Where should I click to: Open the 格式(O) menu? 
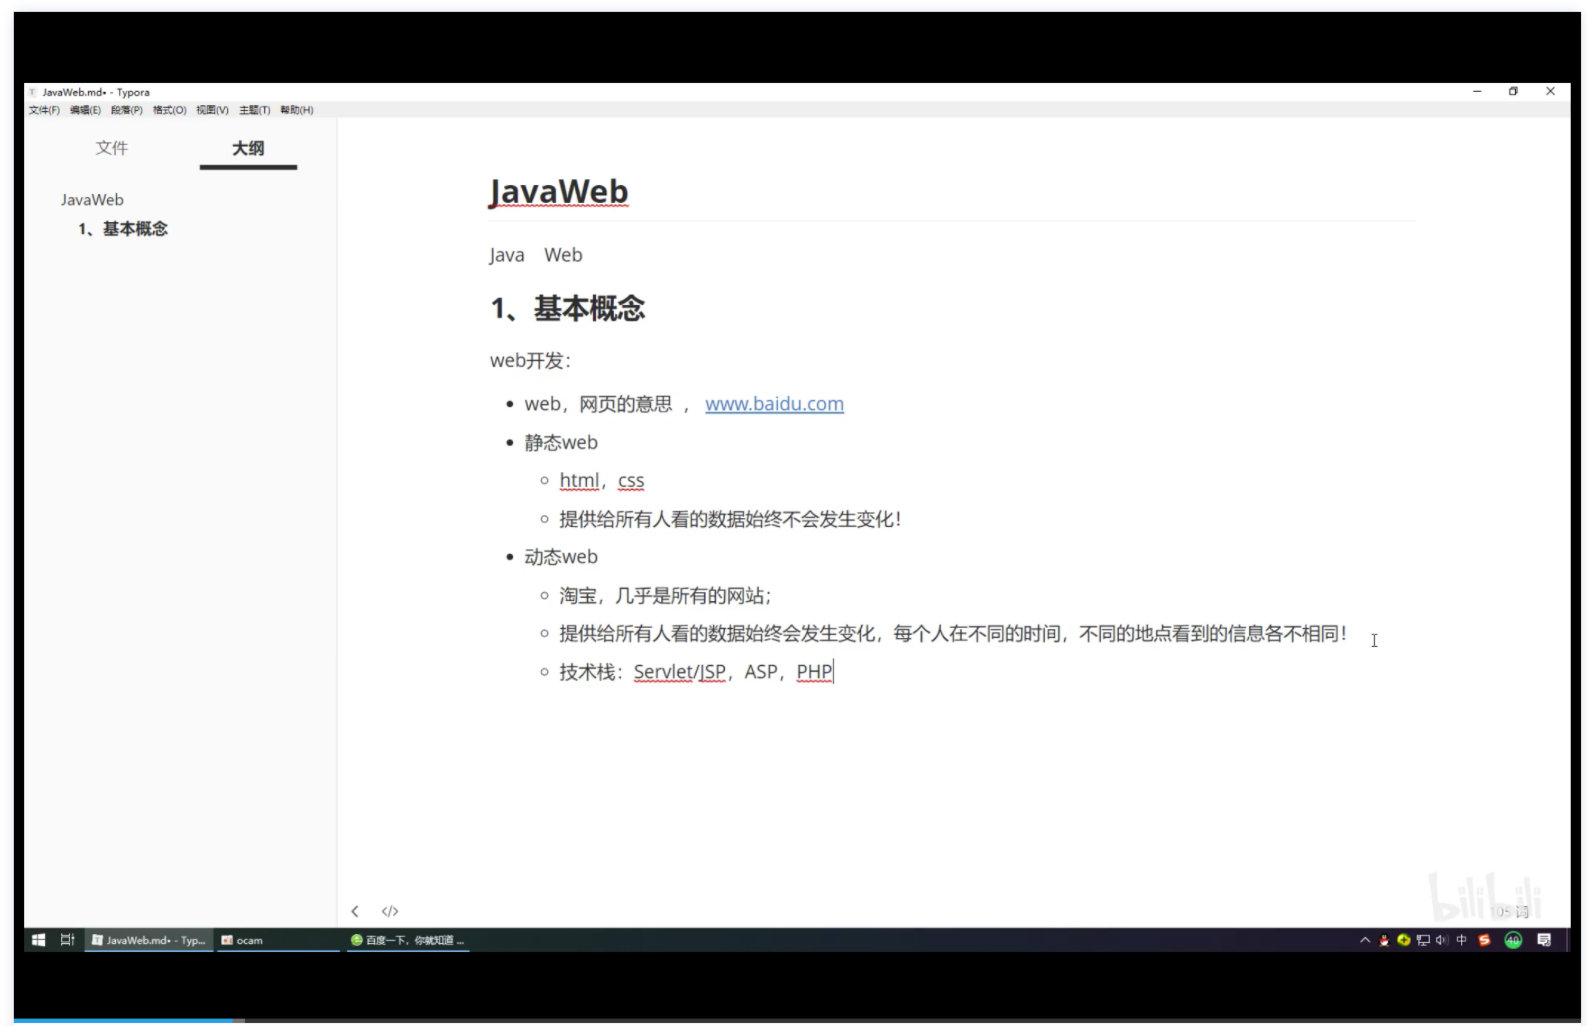point(170,110)
